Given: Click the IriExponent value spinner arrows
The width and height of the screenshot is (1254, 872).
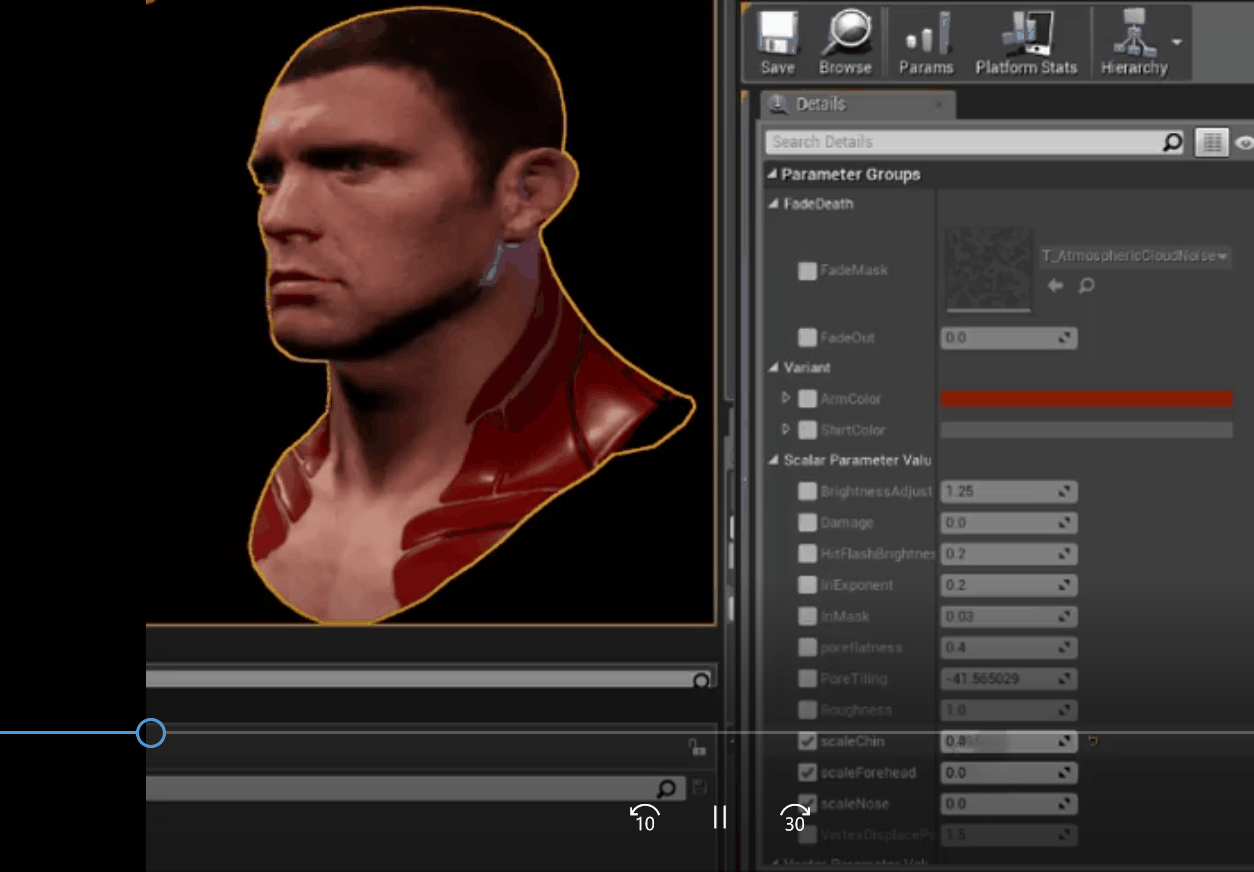Looking at the screenshot, I should (1066, 585).
